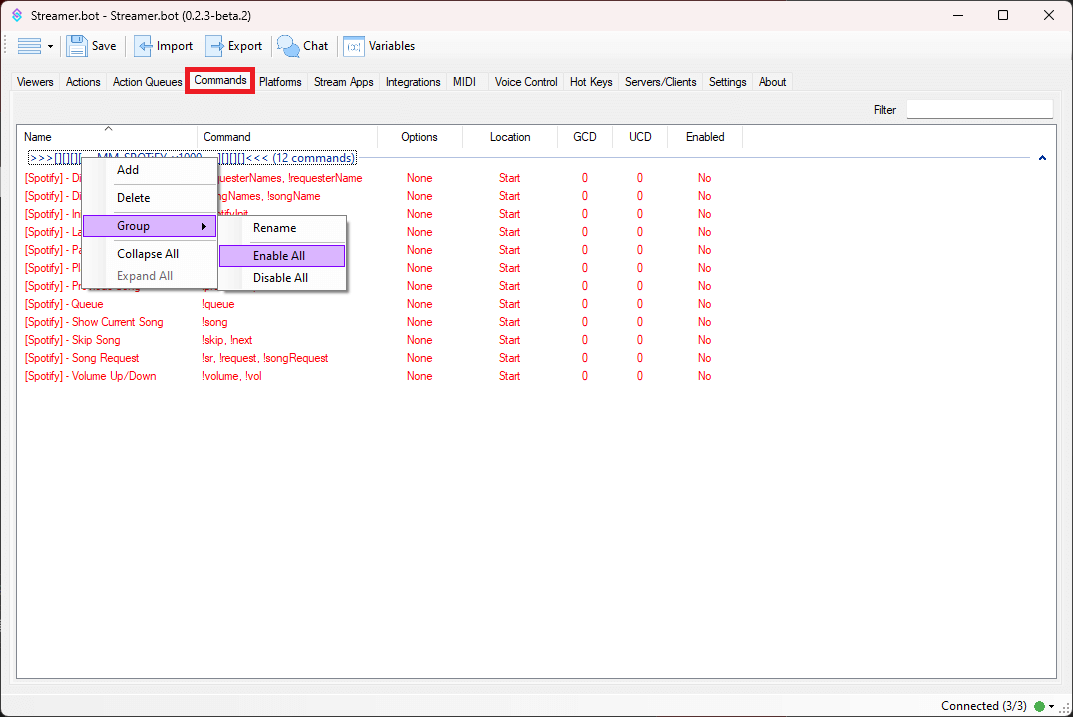Click the Variables button label
Image resolution: width=1073 pixels, height=717 pixels.
point(392,46)
